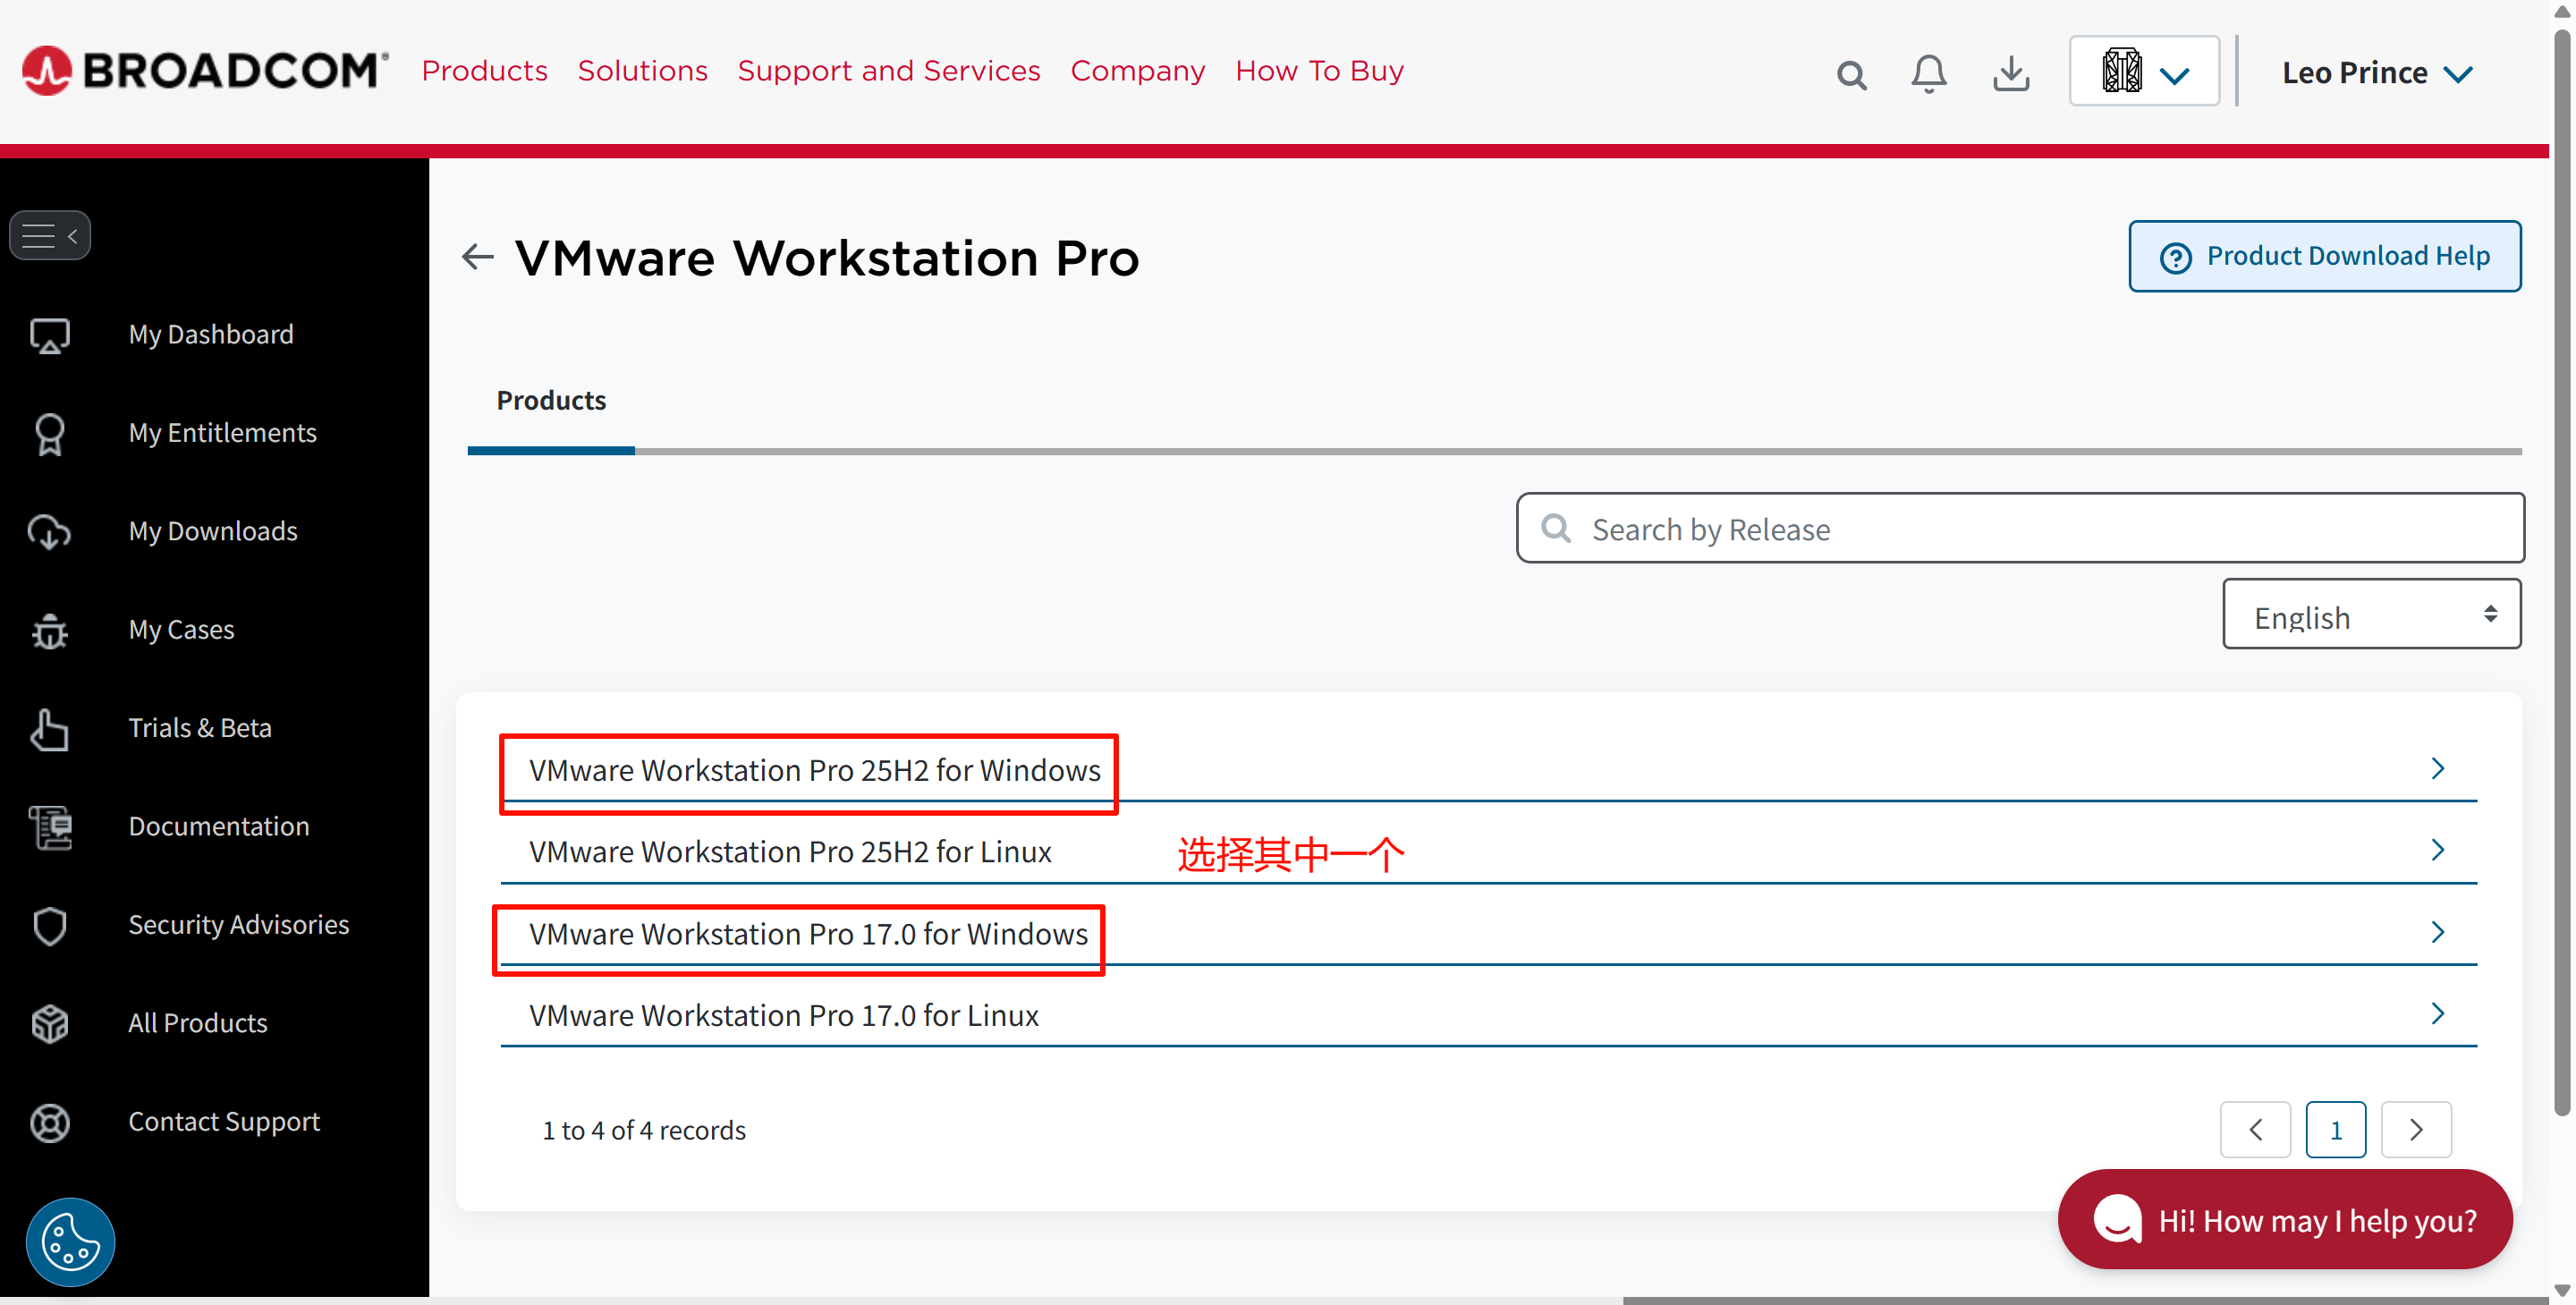Go to next page in pagination
2576x1305 pixels.
[2415, 1129]
